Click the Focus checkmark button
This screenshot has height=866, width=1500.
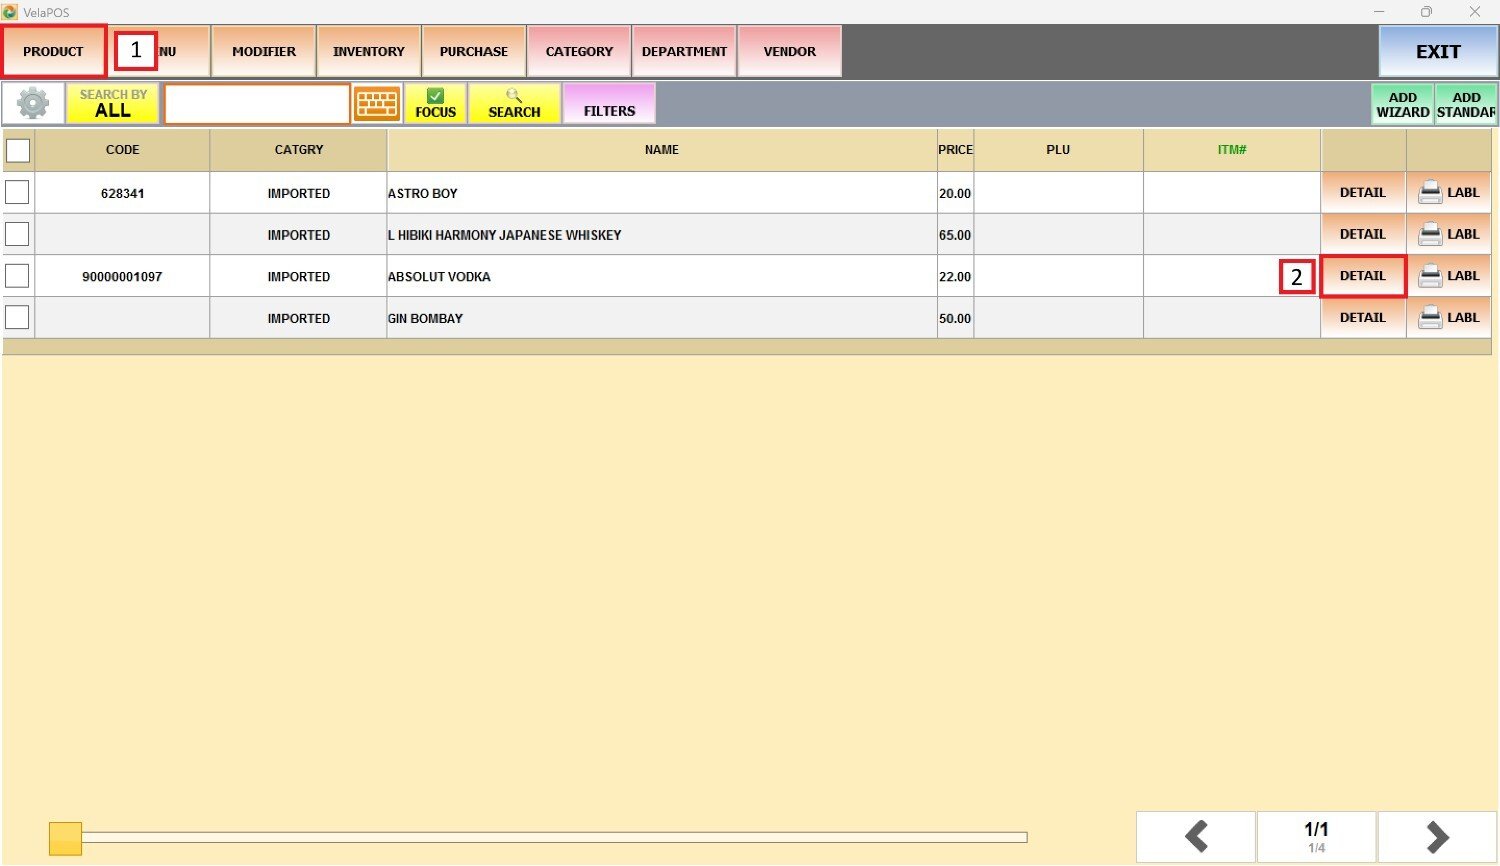[x=435, y=103]
